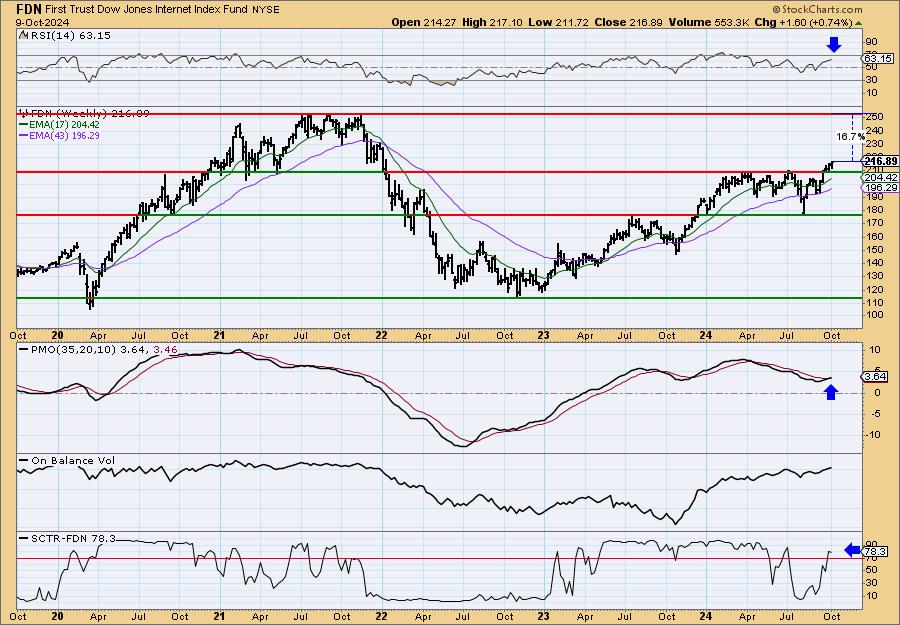Click the Low 211.72 value
The width and height of the screenshot is (900, 625).
[x=559, y=22]
